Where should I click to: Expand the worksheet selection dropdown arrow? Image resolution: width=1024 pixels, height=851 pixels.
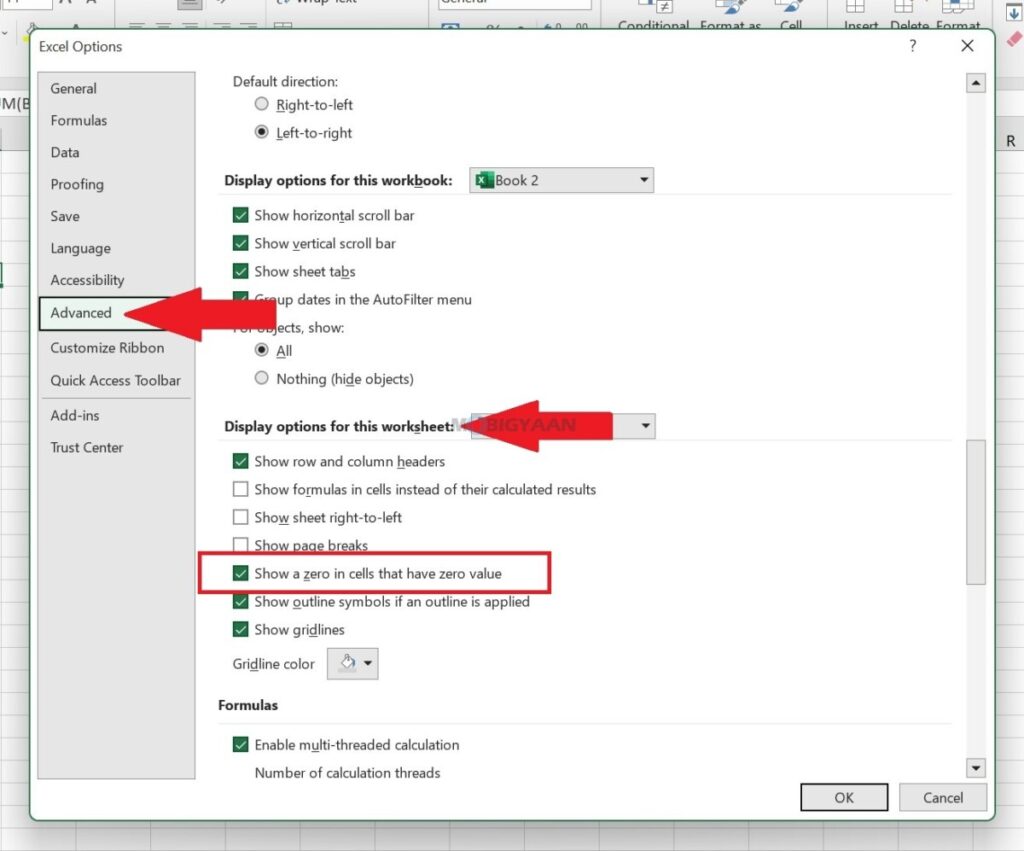click(645, 427)
